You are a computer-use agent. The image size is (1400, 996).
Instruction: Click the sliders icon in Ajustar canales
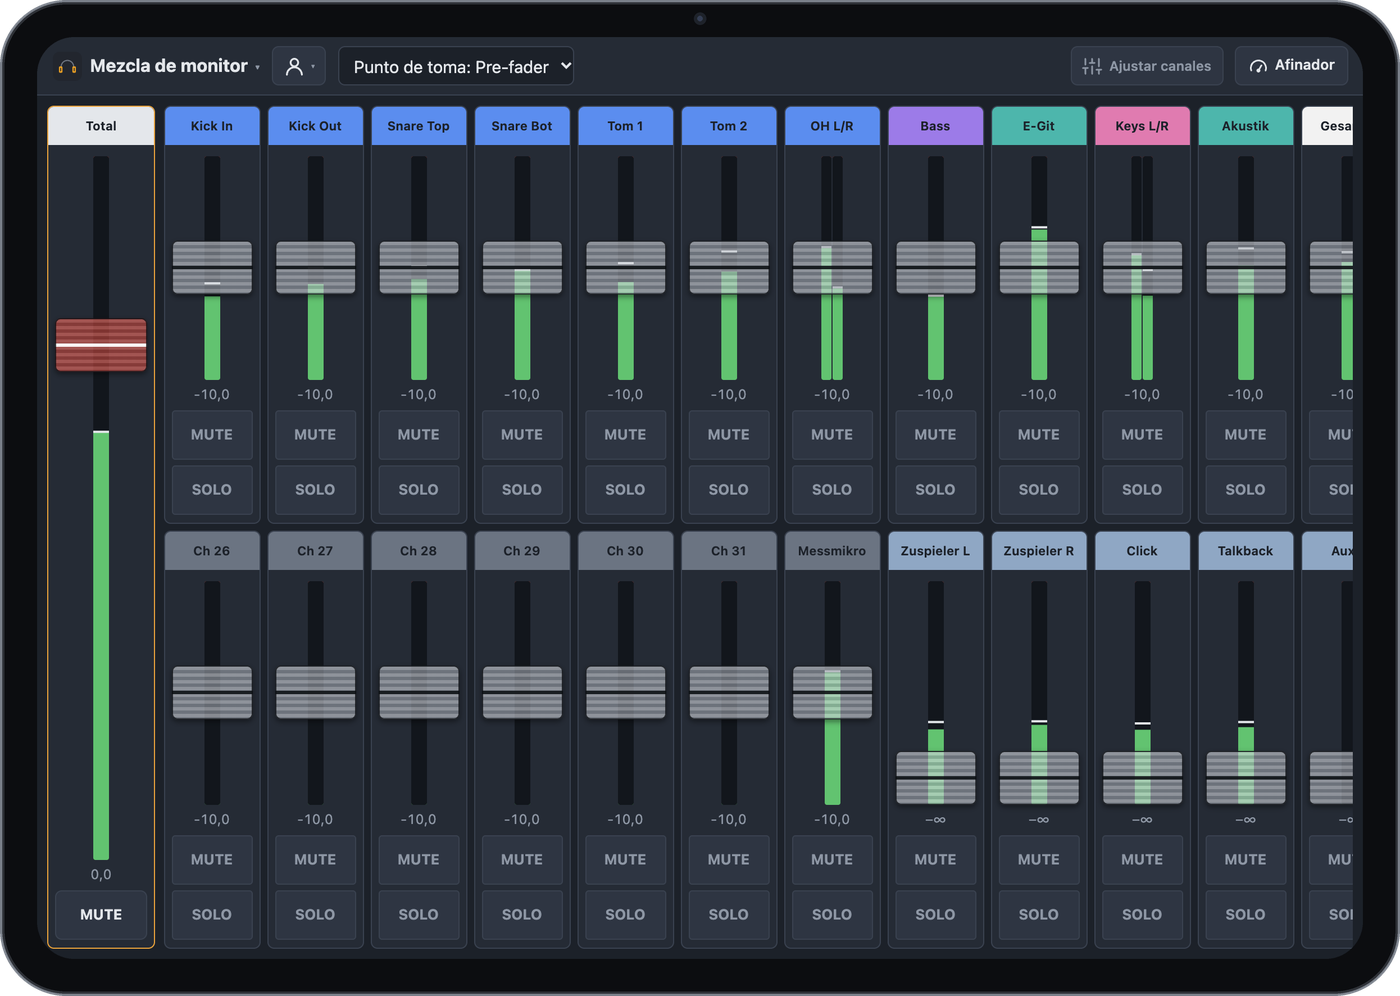click(1092, 66)
